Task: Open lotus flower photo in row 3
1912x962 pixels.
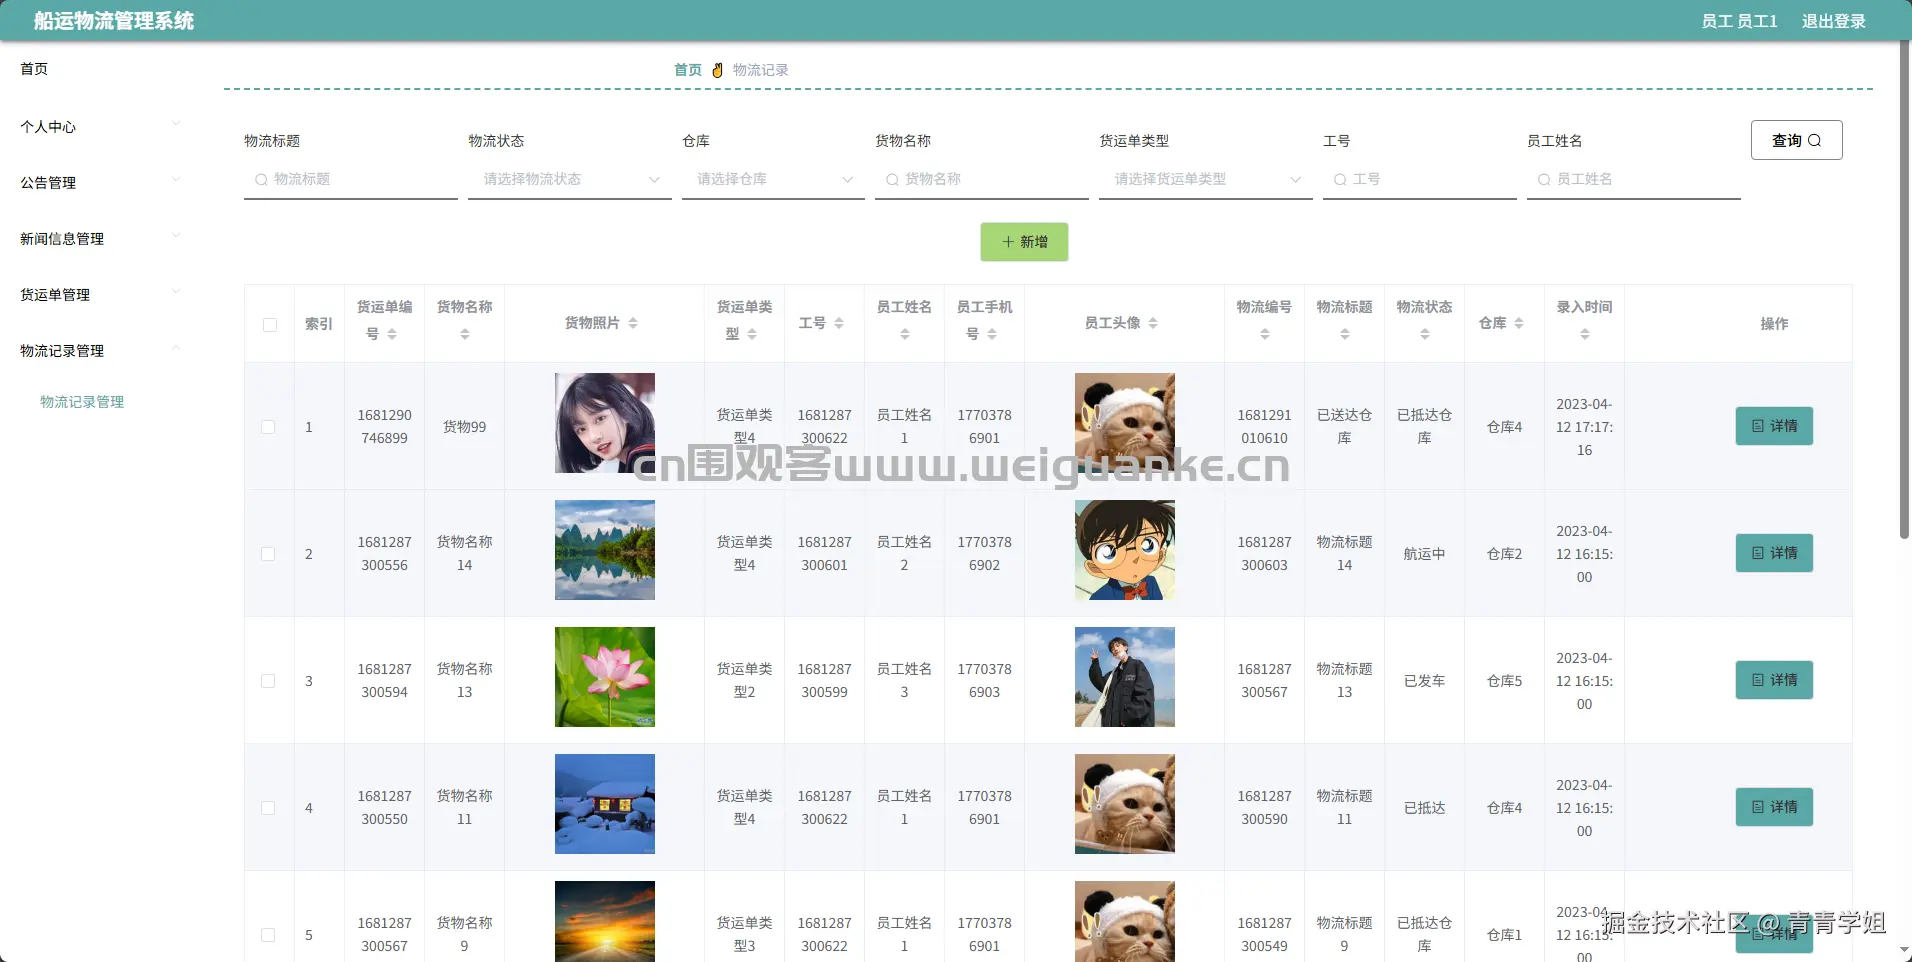Action: pos(605,677)
